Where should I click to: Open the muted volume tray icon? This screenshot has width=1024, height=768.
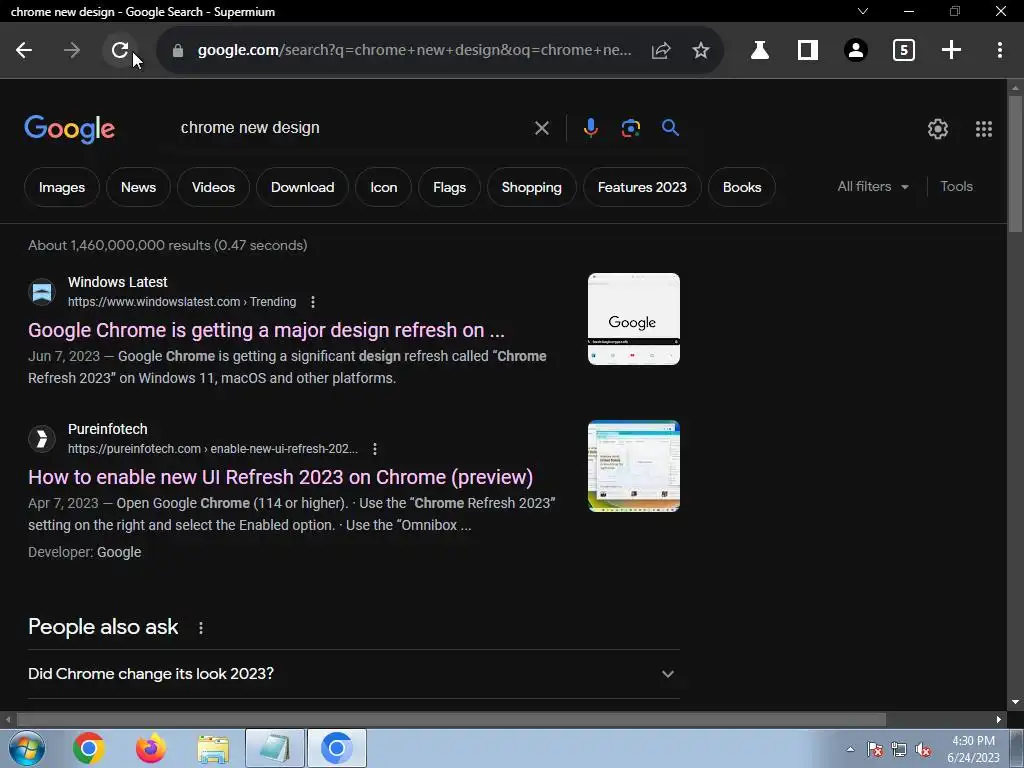coord(923,749)
